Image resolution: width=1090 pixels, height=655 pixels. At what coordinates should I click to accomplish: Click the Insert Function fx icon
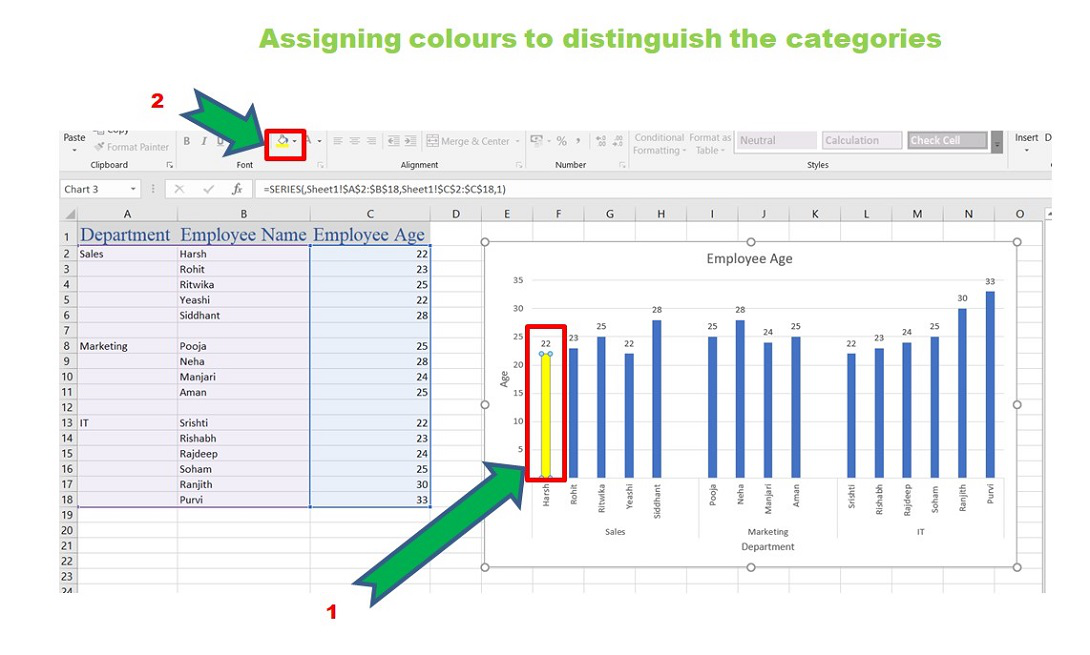237,189
